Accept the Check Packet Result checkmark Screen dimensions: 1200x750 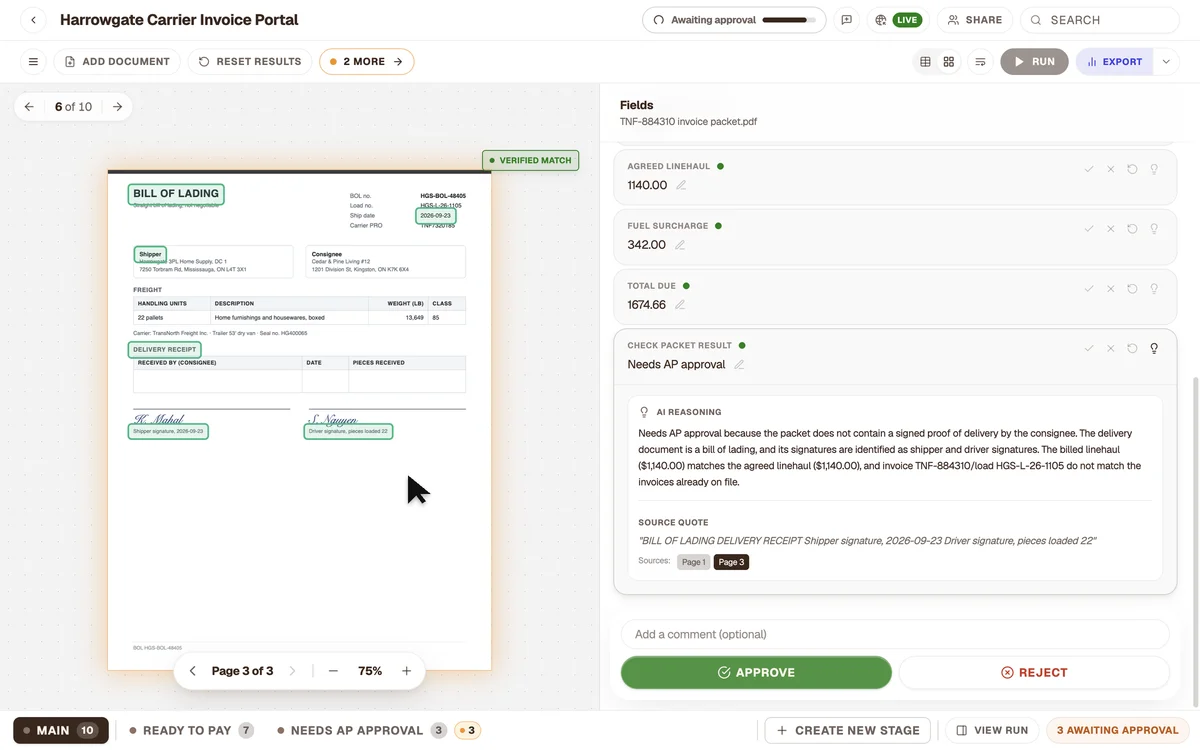coord(1089,349)
